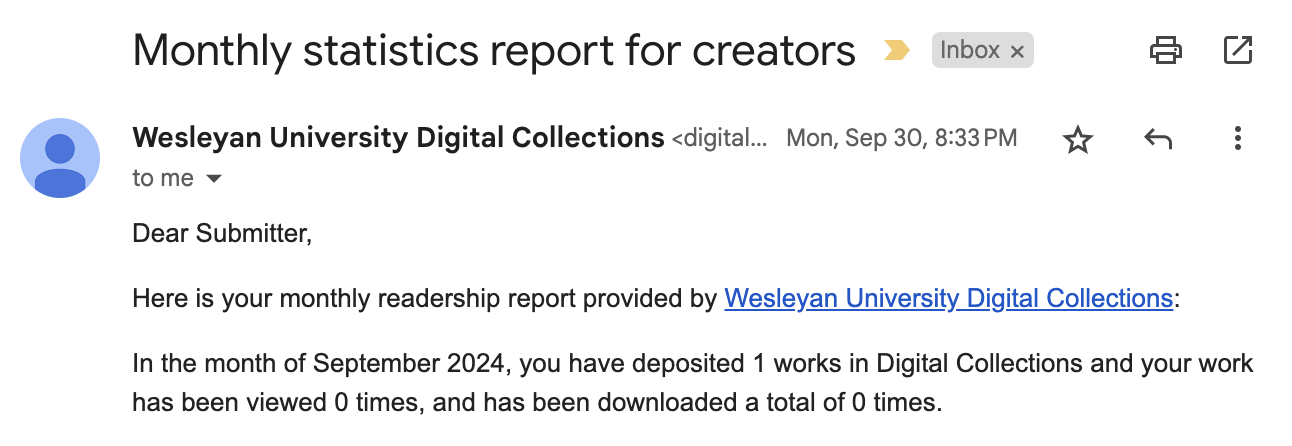Print the email using the printer icon
This screenshot has height=446, width=1292.
tap(1166, 50)
